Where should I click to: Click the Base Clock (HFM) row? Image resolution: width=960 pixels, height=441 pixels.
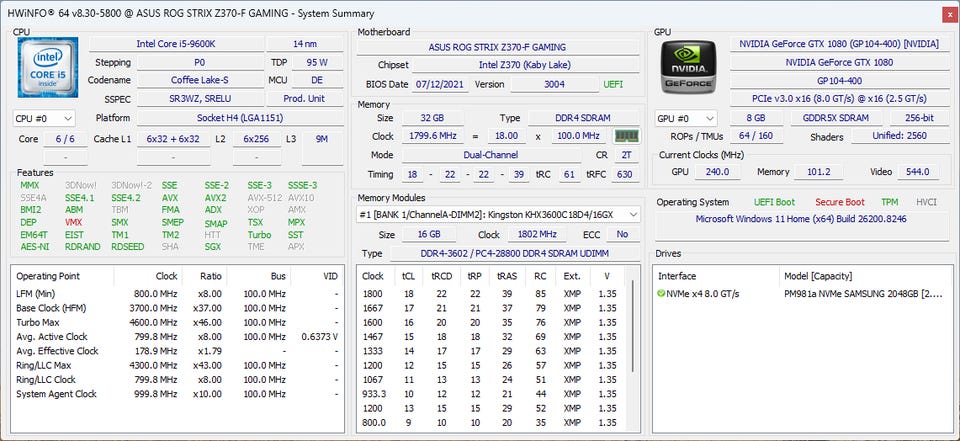(x=177, y=308)
